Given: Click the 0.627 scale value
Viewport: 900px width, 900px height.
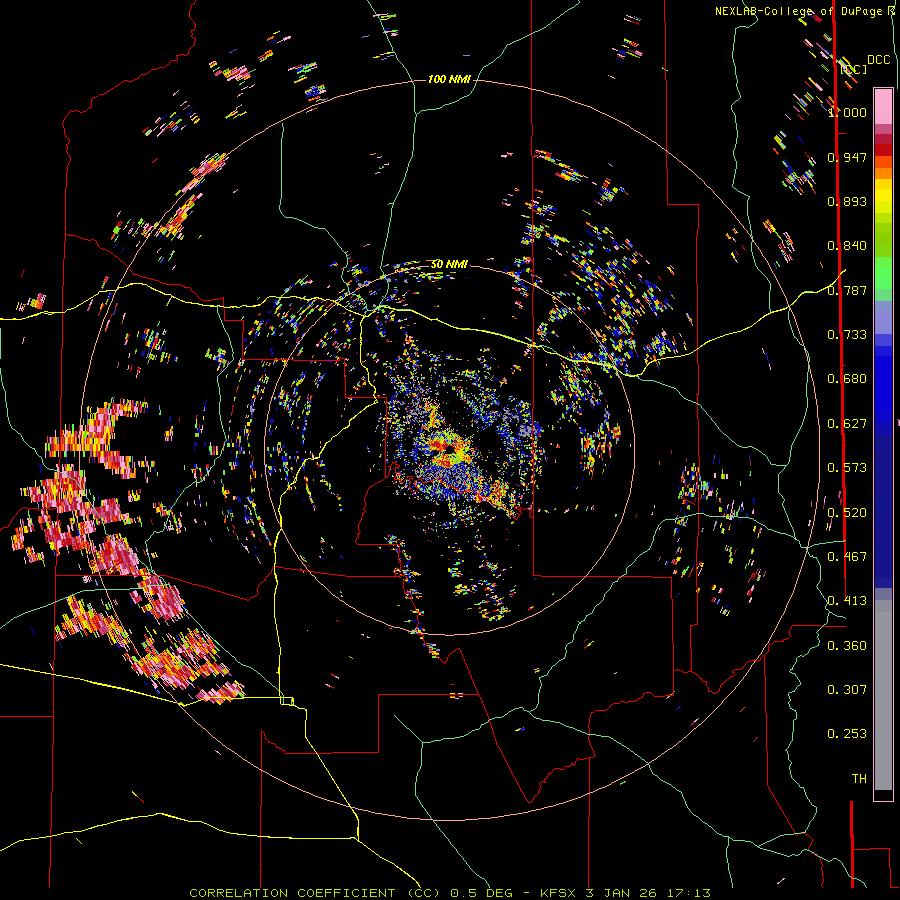Looking at the screenshot, I should click(x=847, y=424).
